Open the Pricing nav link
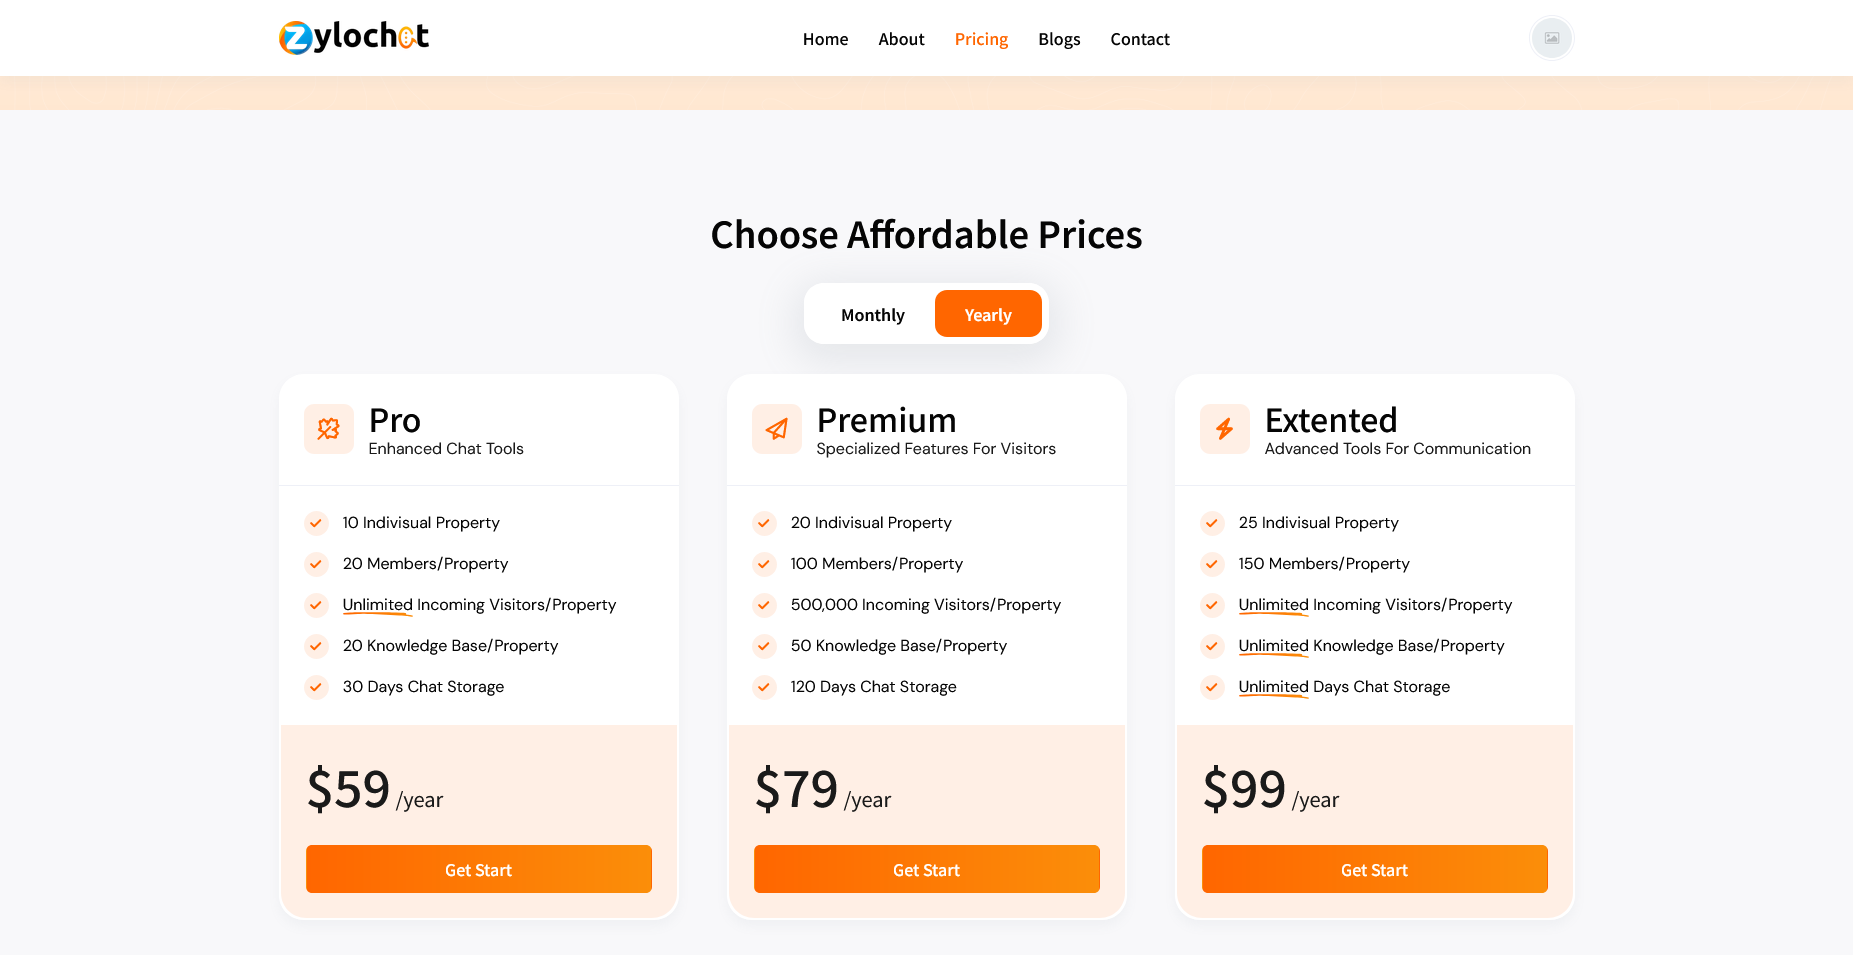Screen dimensions: 1853x955 coord(981,39)
